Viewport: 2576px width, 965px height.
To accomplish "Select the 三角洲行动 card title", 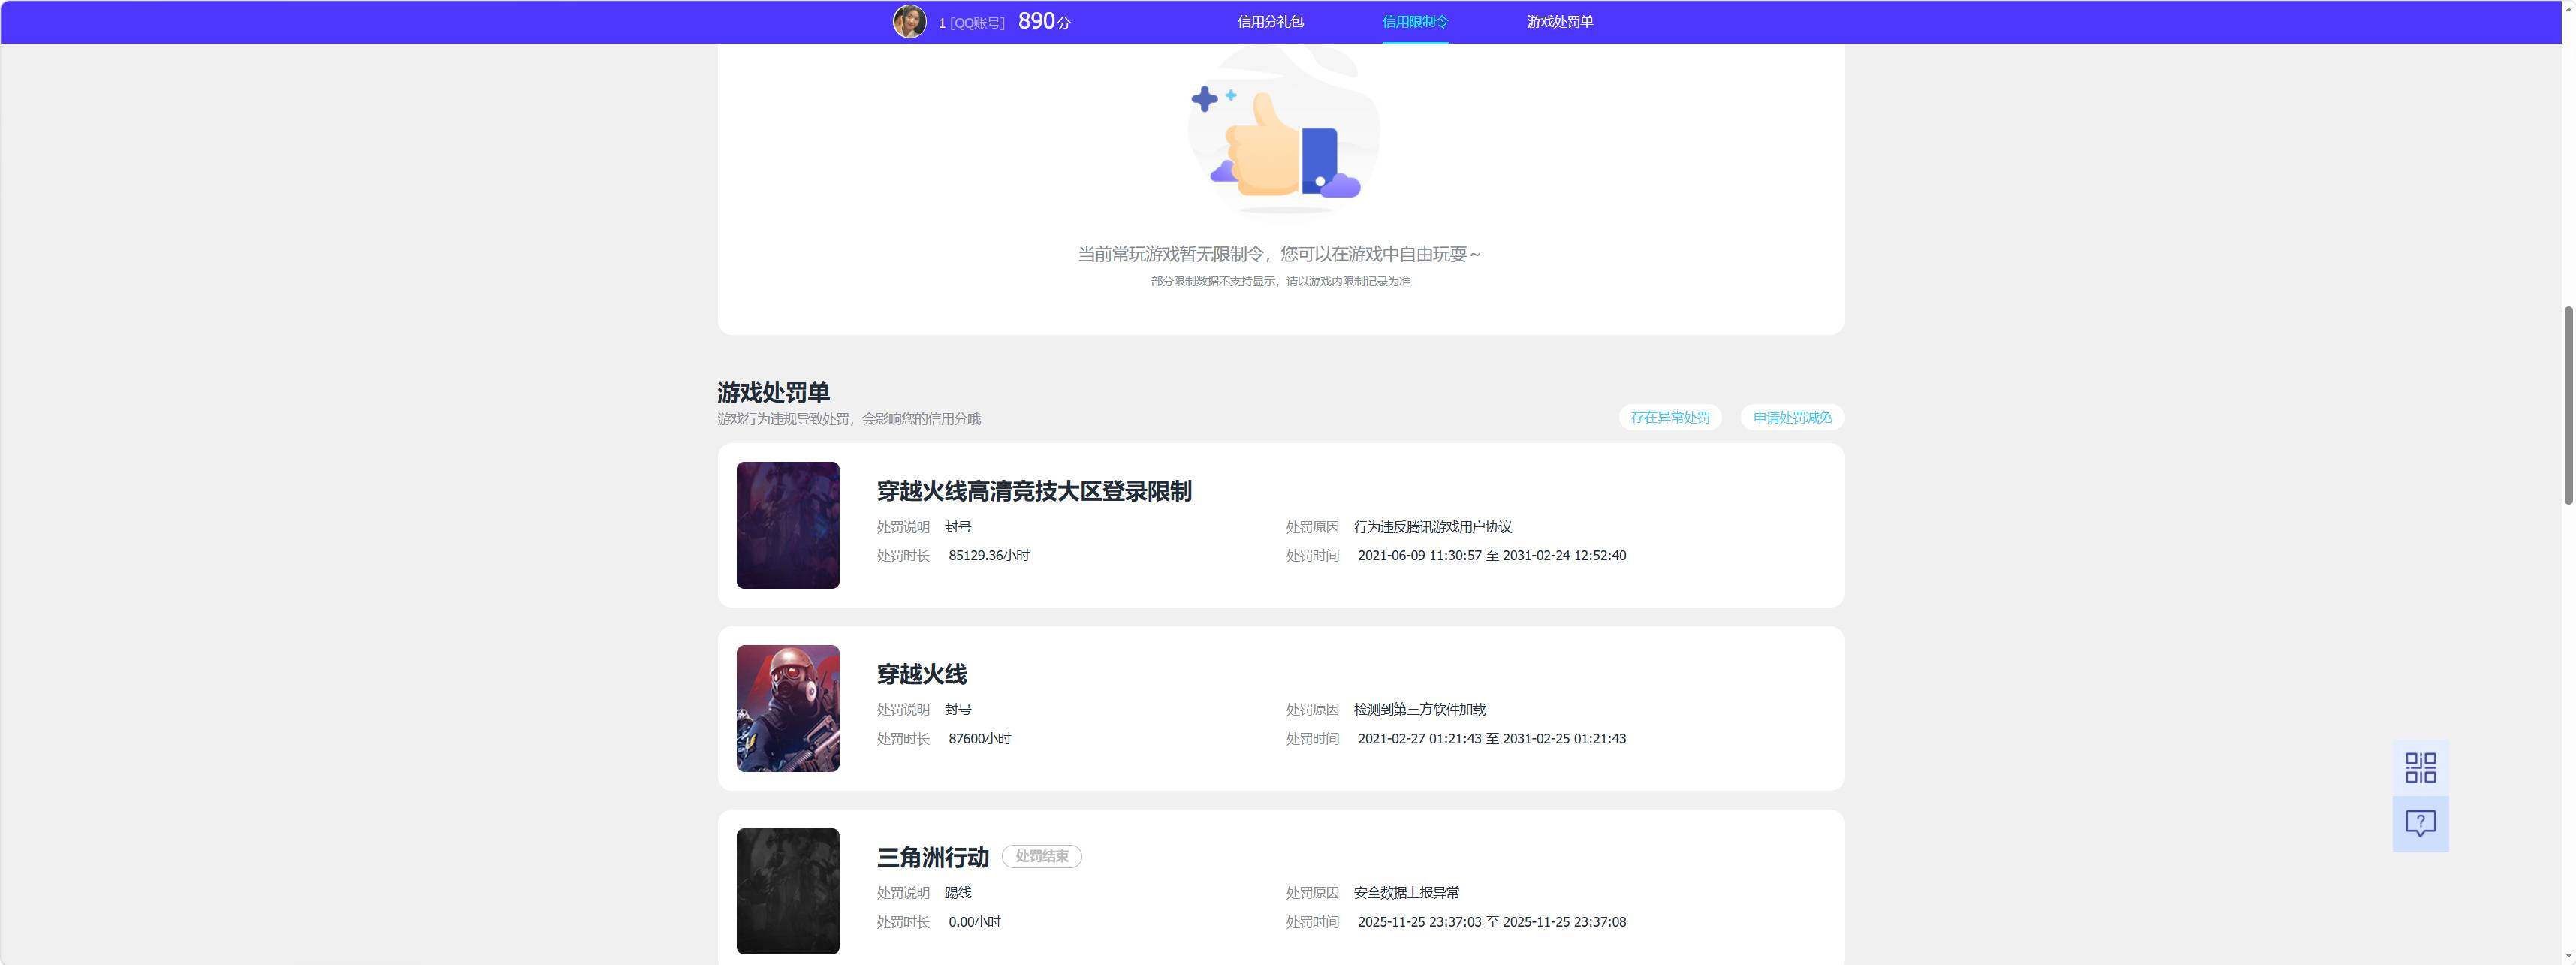I will [933, 857].
